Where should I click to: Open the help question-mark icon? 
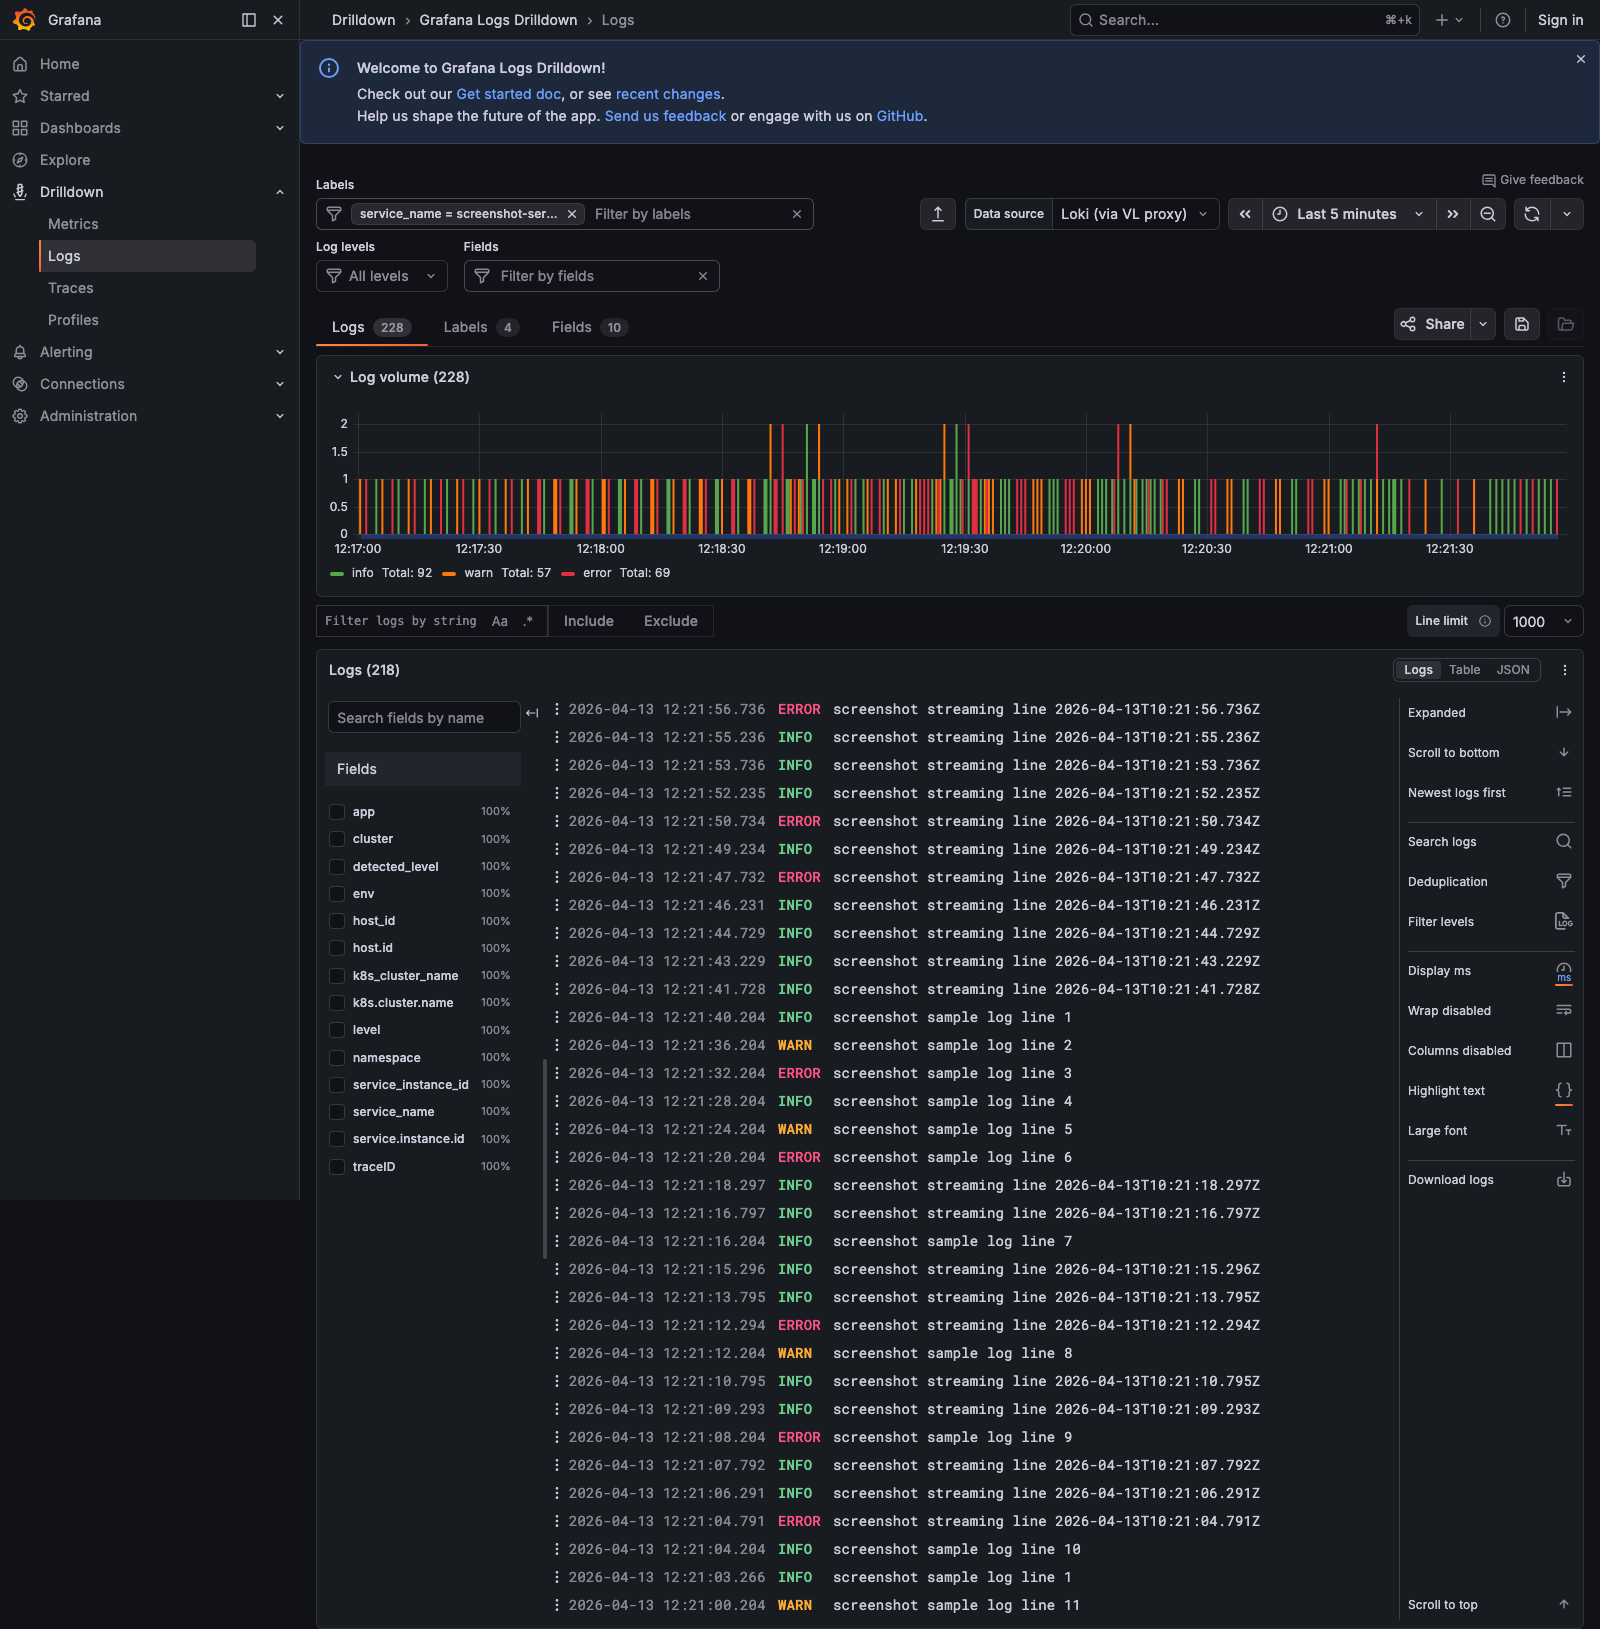point(1502,20)
